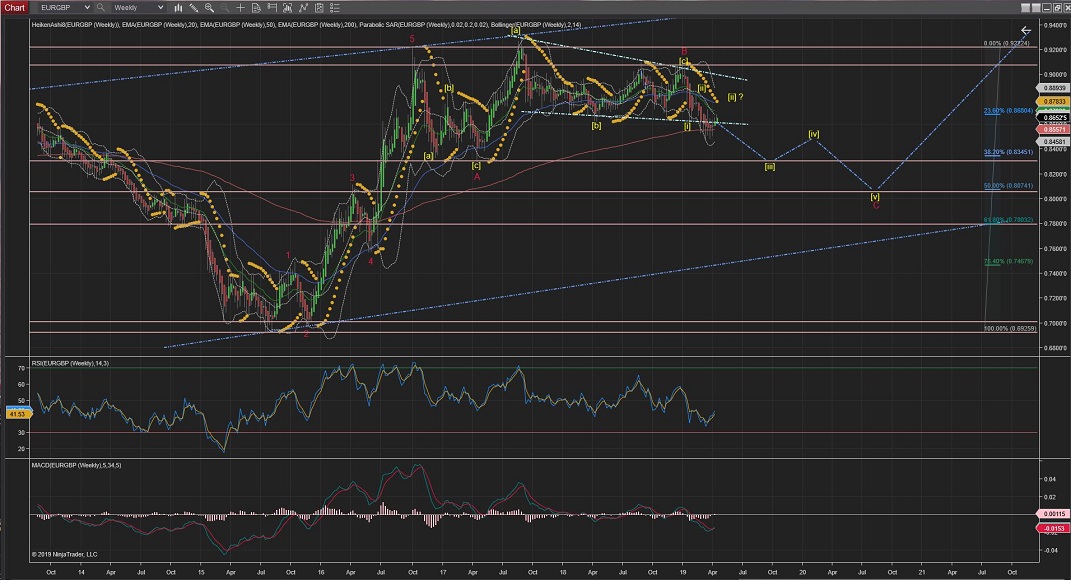The height and width of the screenshot is (580, 1071).
Task: Click the 50.00% Fibonacci level label
Action: click(1007, 186)
